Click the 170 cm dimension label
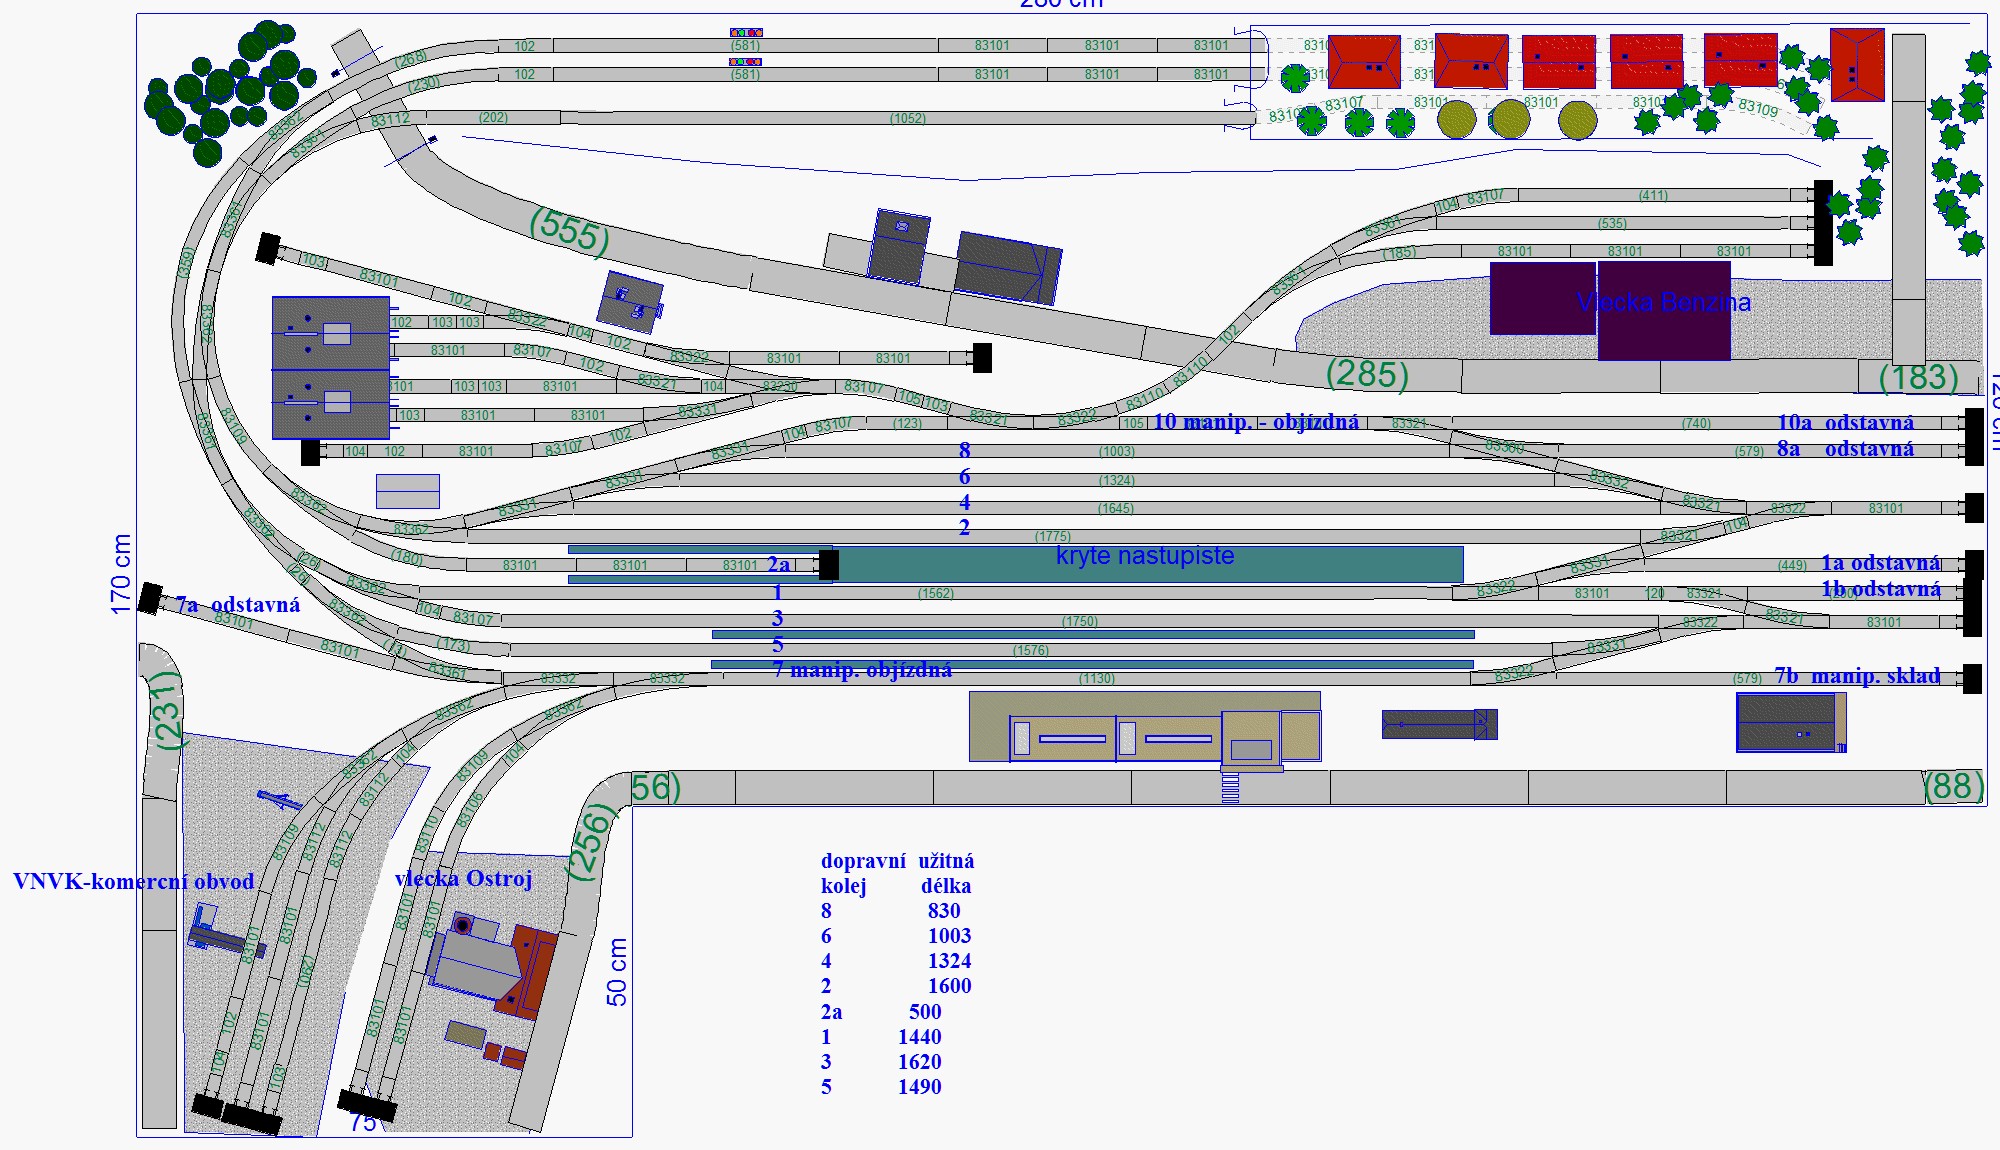The width and height of the screenshot is (2000, 1150). click(x=120, y=574)
